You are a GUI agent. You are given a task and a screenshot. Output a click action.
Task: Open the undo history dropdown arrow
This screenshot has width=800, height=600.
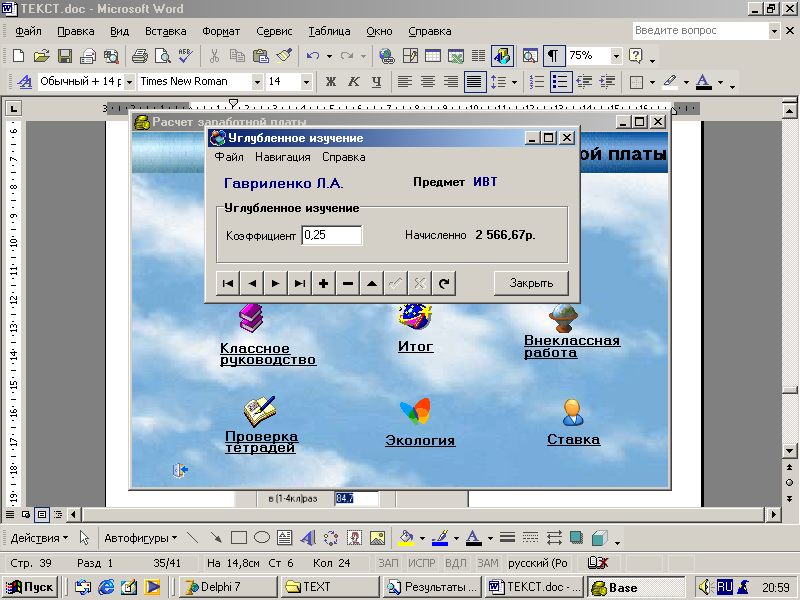(330, 56)
